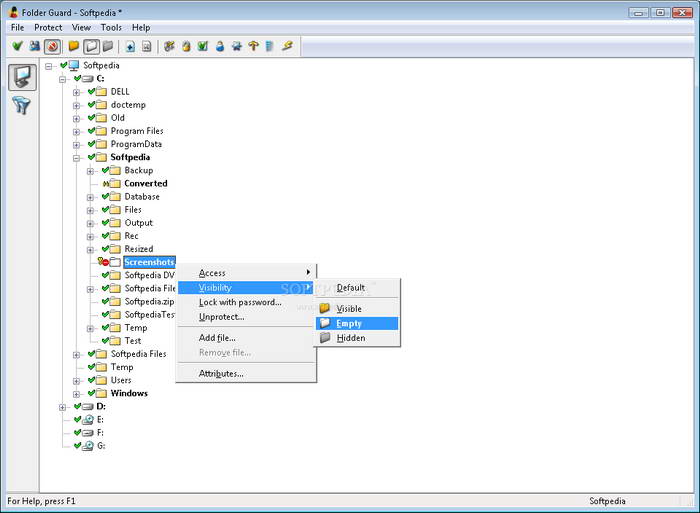Choose Unprotect... in the context menu

(246, 317)
